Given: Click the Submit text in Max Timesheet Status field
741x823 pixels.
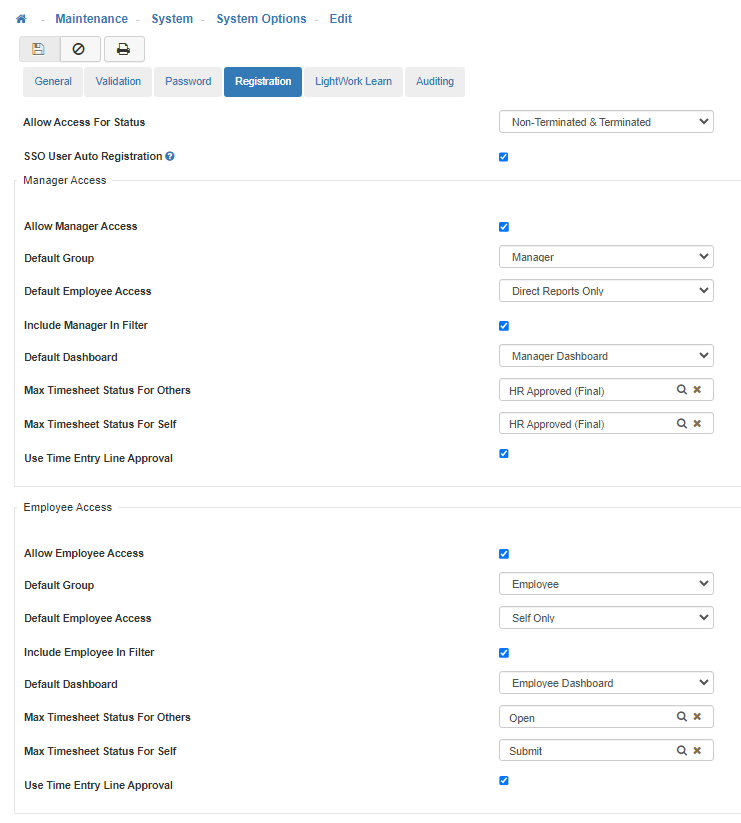Looking at the screenshot, I should (526, 751).
